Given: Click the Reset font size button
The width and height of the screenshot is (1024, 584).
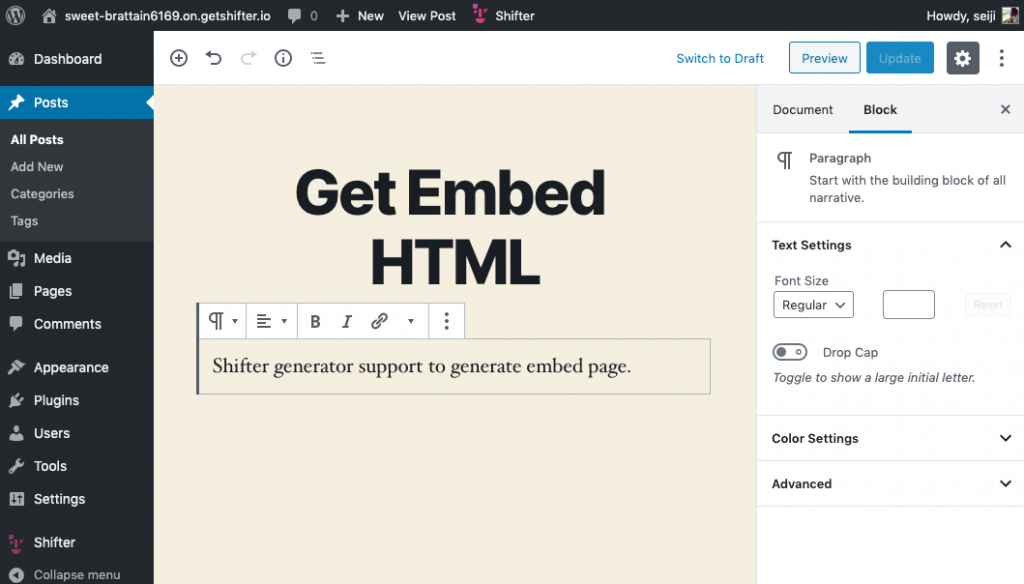Looking at the screenshot, I should point(987,304).
